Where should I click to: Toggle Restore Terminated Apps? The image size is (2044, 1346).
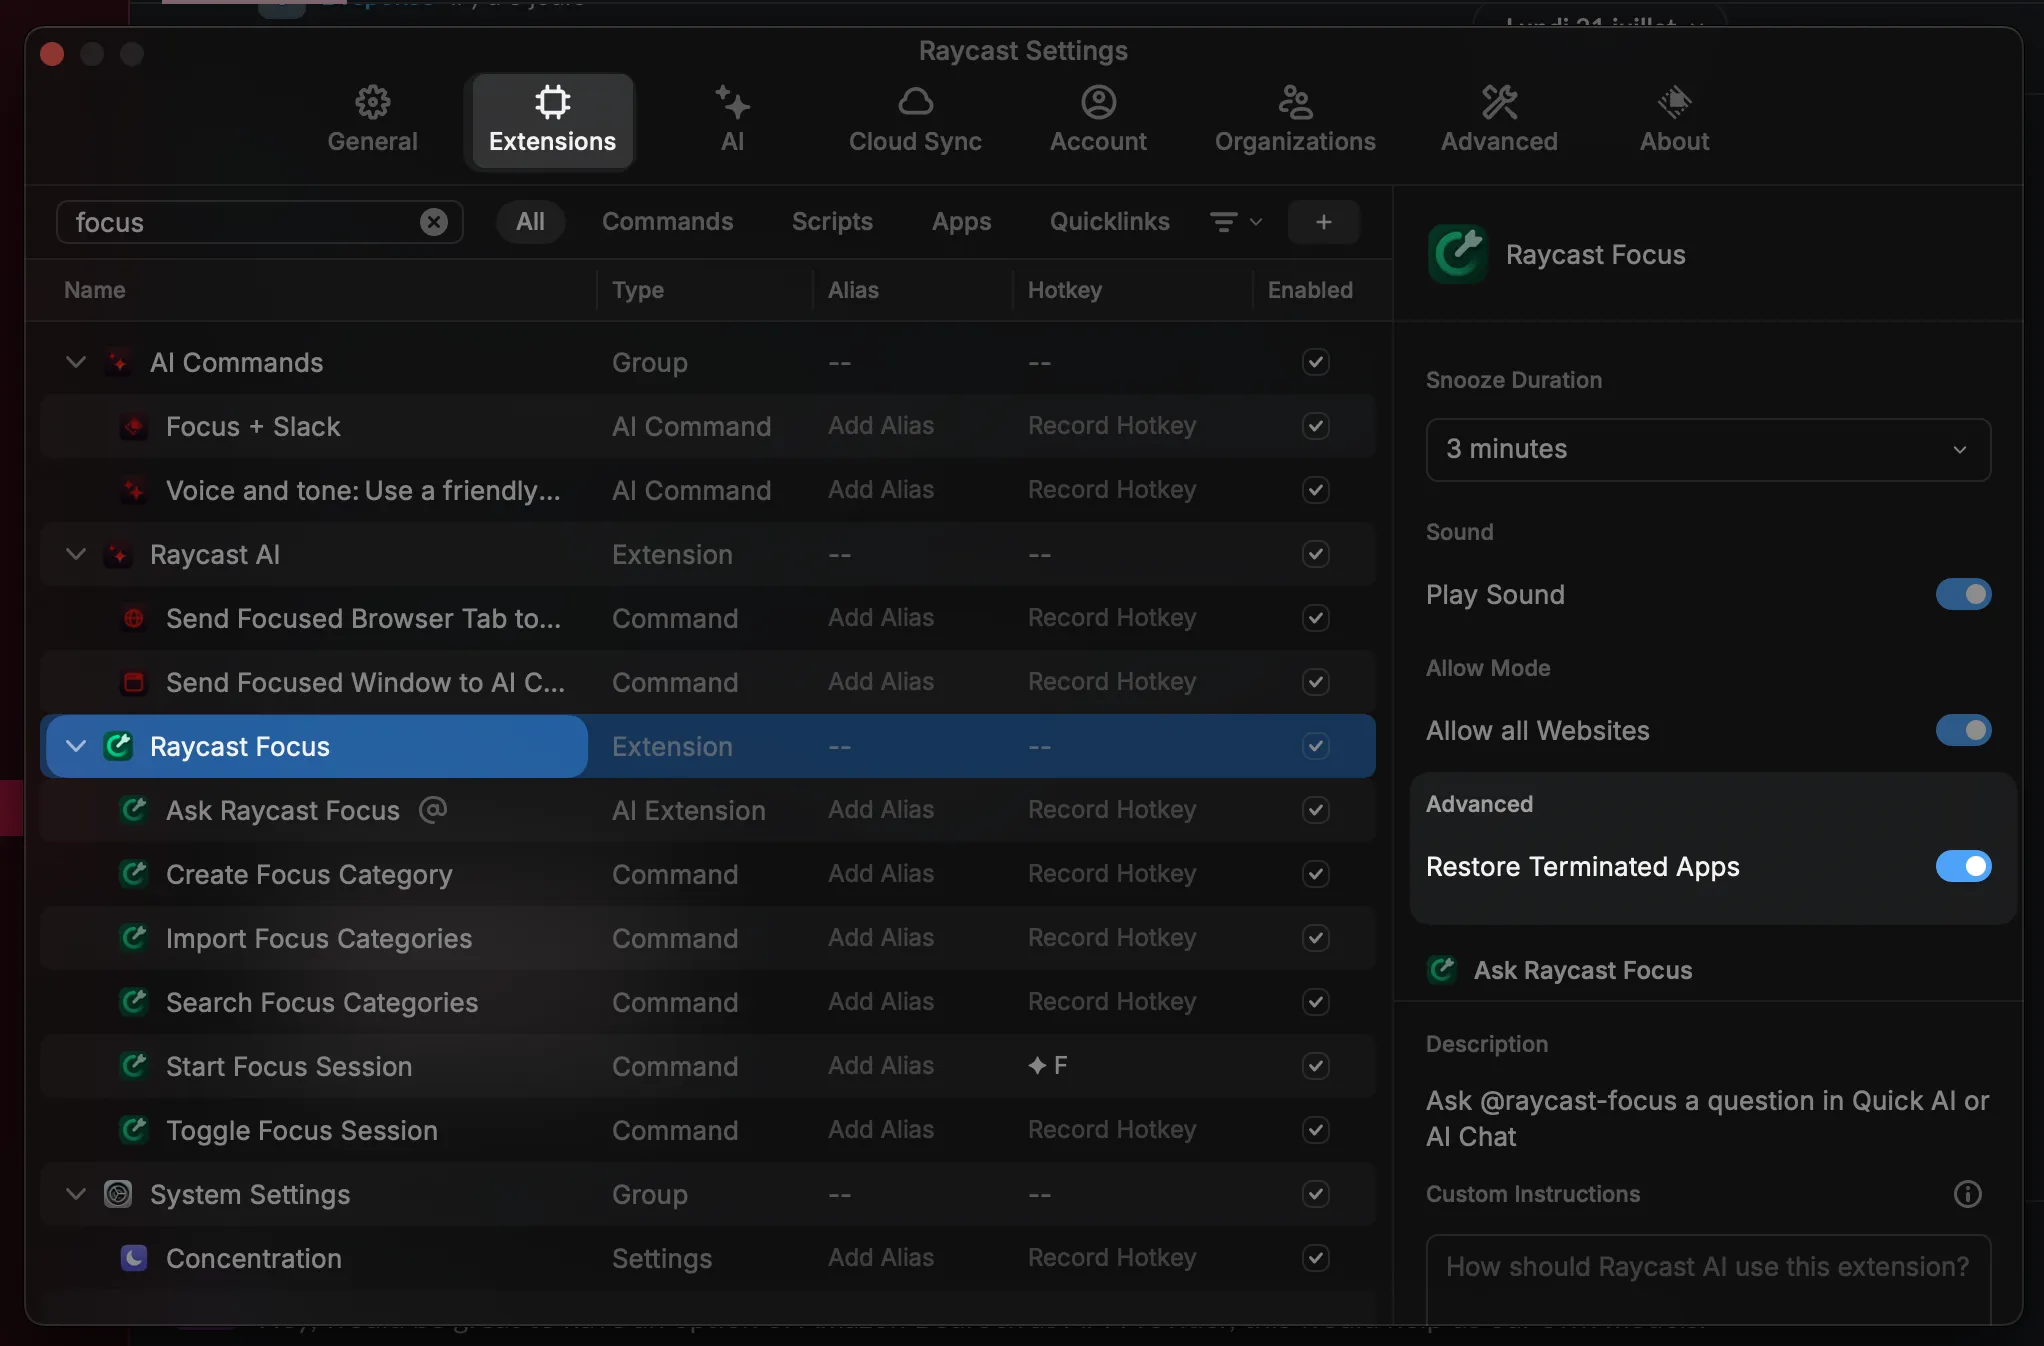[1963, 866]
